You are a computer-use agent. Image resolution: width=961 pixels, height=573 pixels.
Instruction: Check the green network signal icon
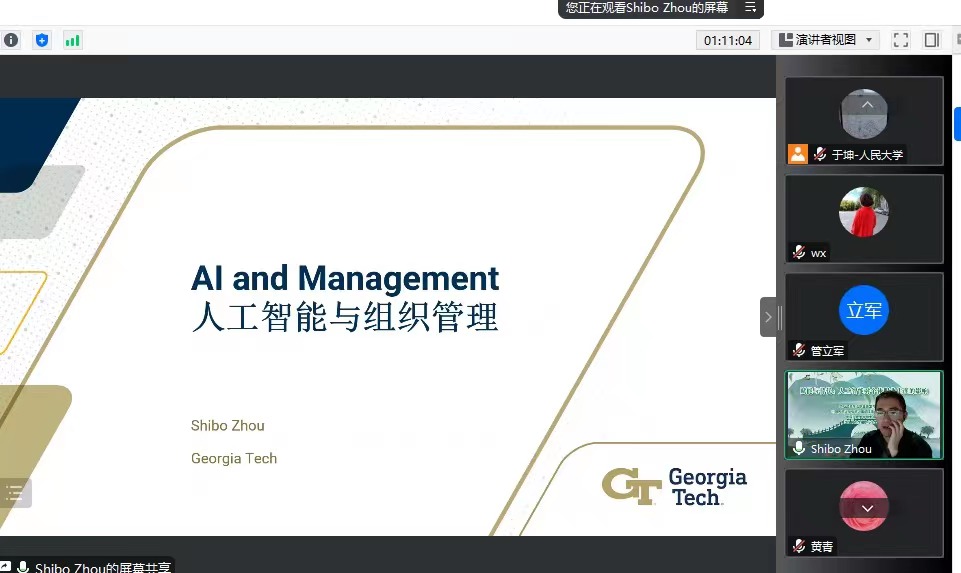point(72,40)
